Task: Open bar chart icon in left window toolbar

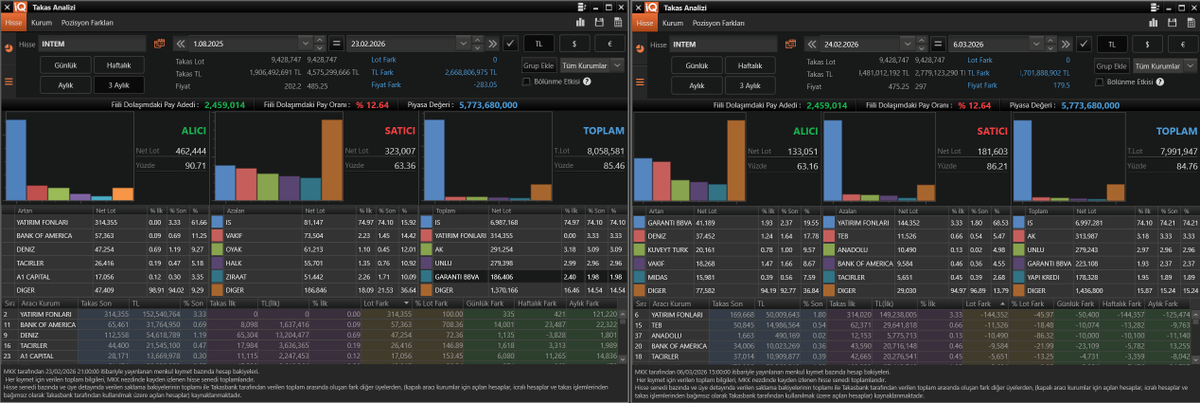Action: click(582, 21)
